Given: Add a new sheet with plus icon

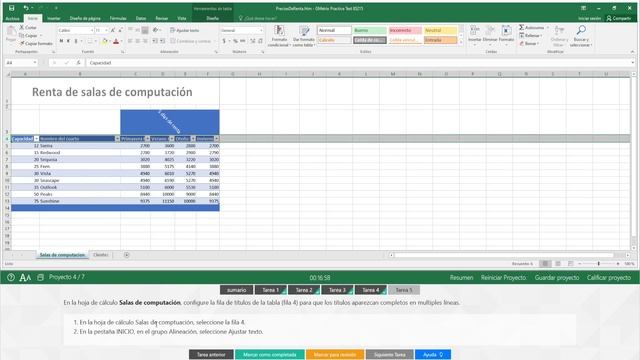Looking at the screenshot, I should click(127, 255).
